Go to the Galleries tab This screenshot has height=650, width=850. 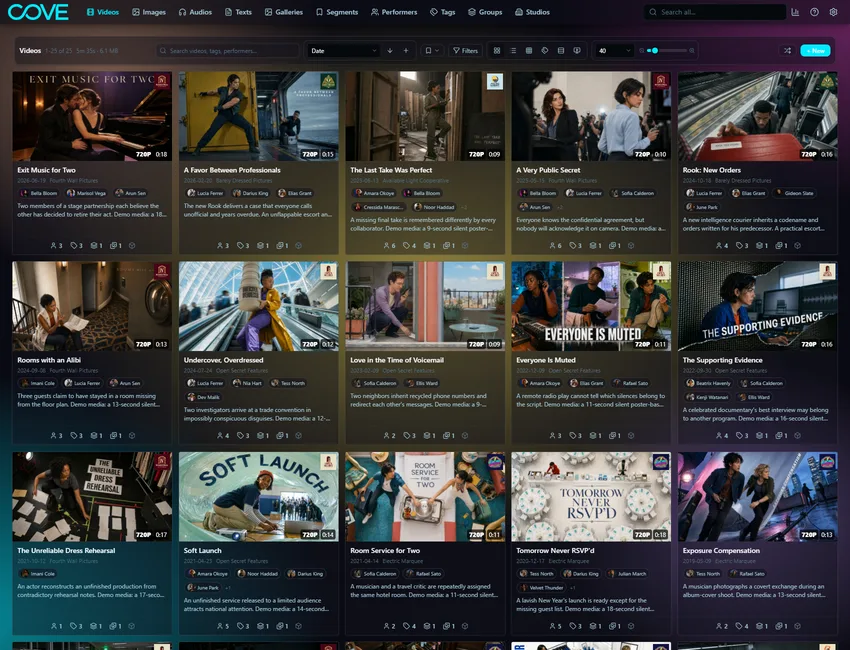[x=284, y=12]
